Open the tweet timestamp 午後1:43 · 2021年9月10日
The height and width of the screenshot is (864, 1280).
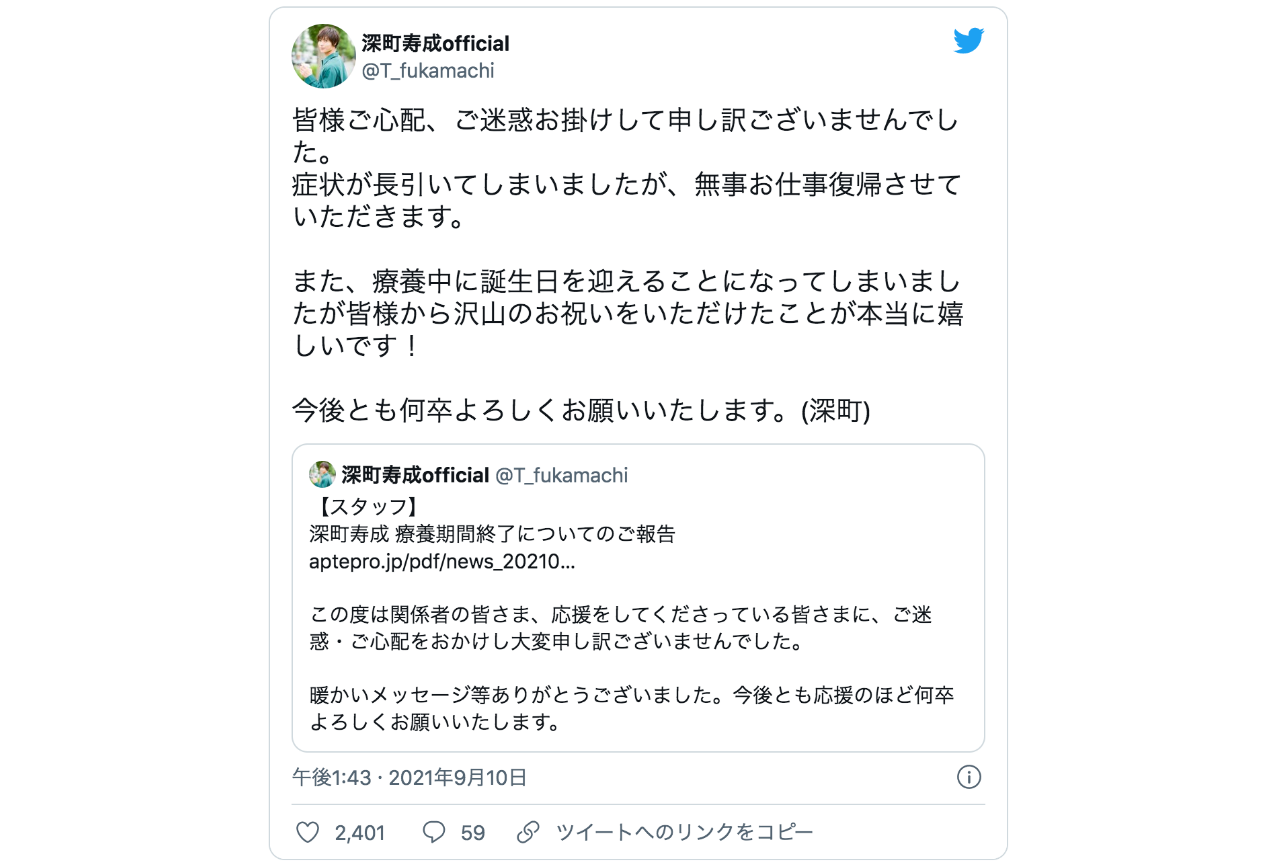[407, 777]
